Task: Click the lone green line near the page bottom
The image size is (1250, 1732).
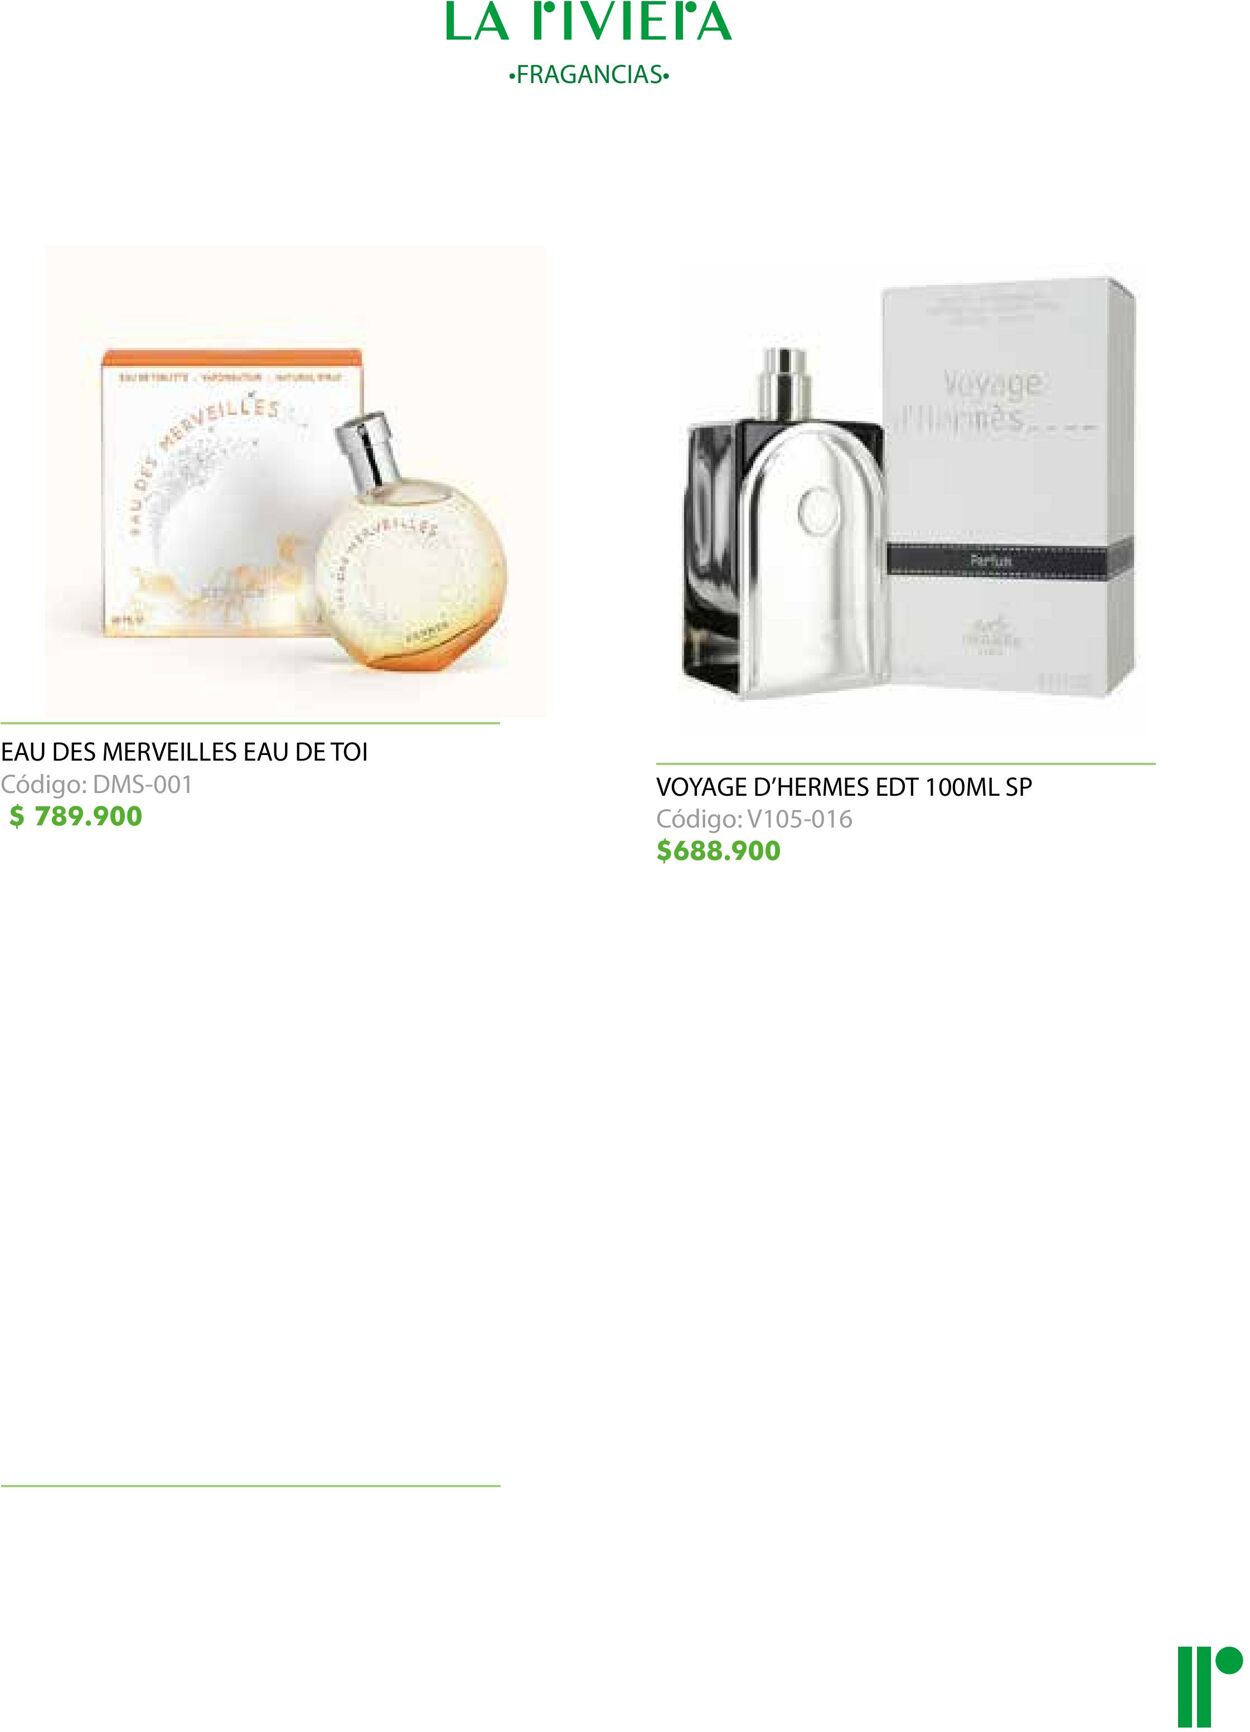Action: click(250, 1486)
